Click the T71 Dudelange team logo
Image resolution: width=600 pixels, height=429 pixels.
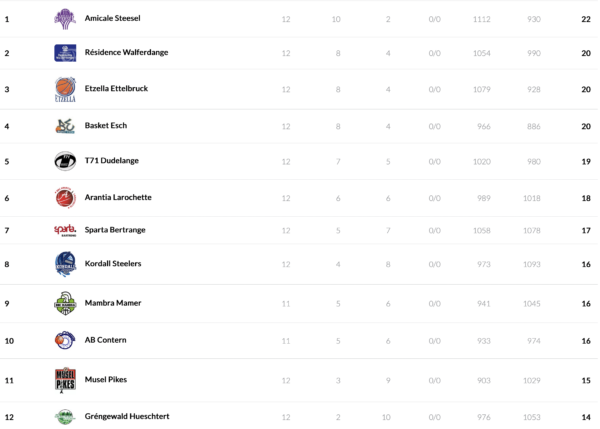65,161
